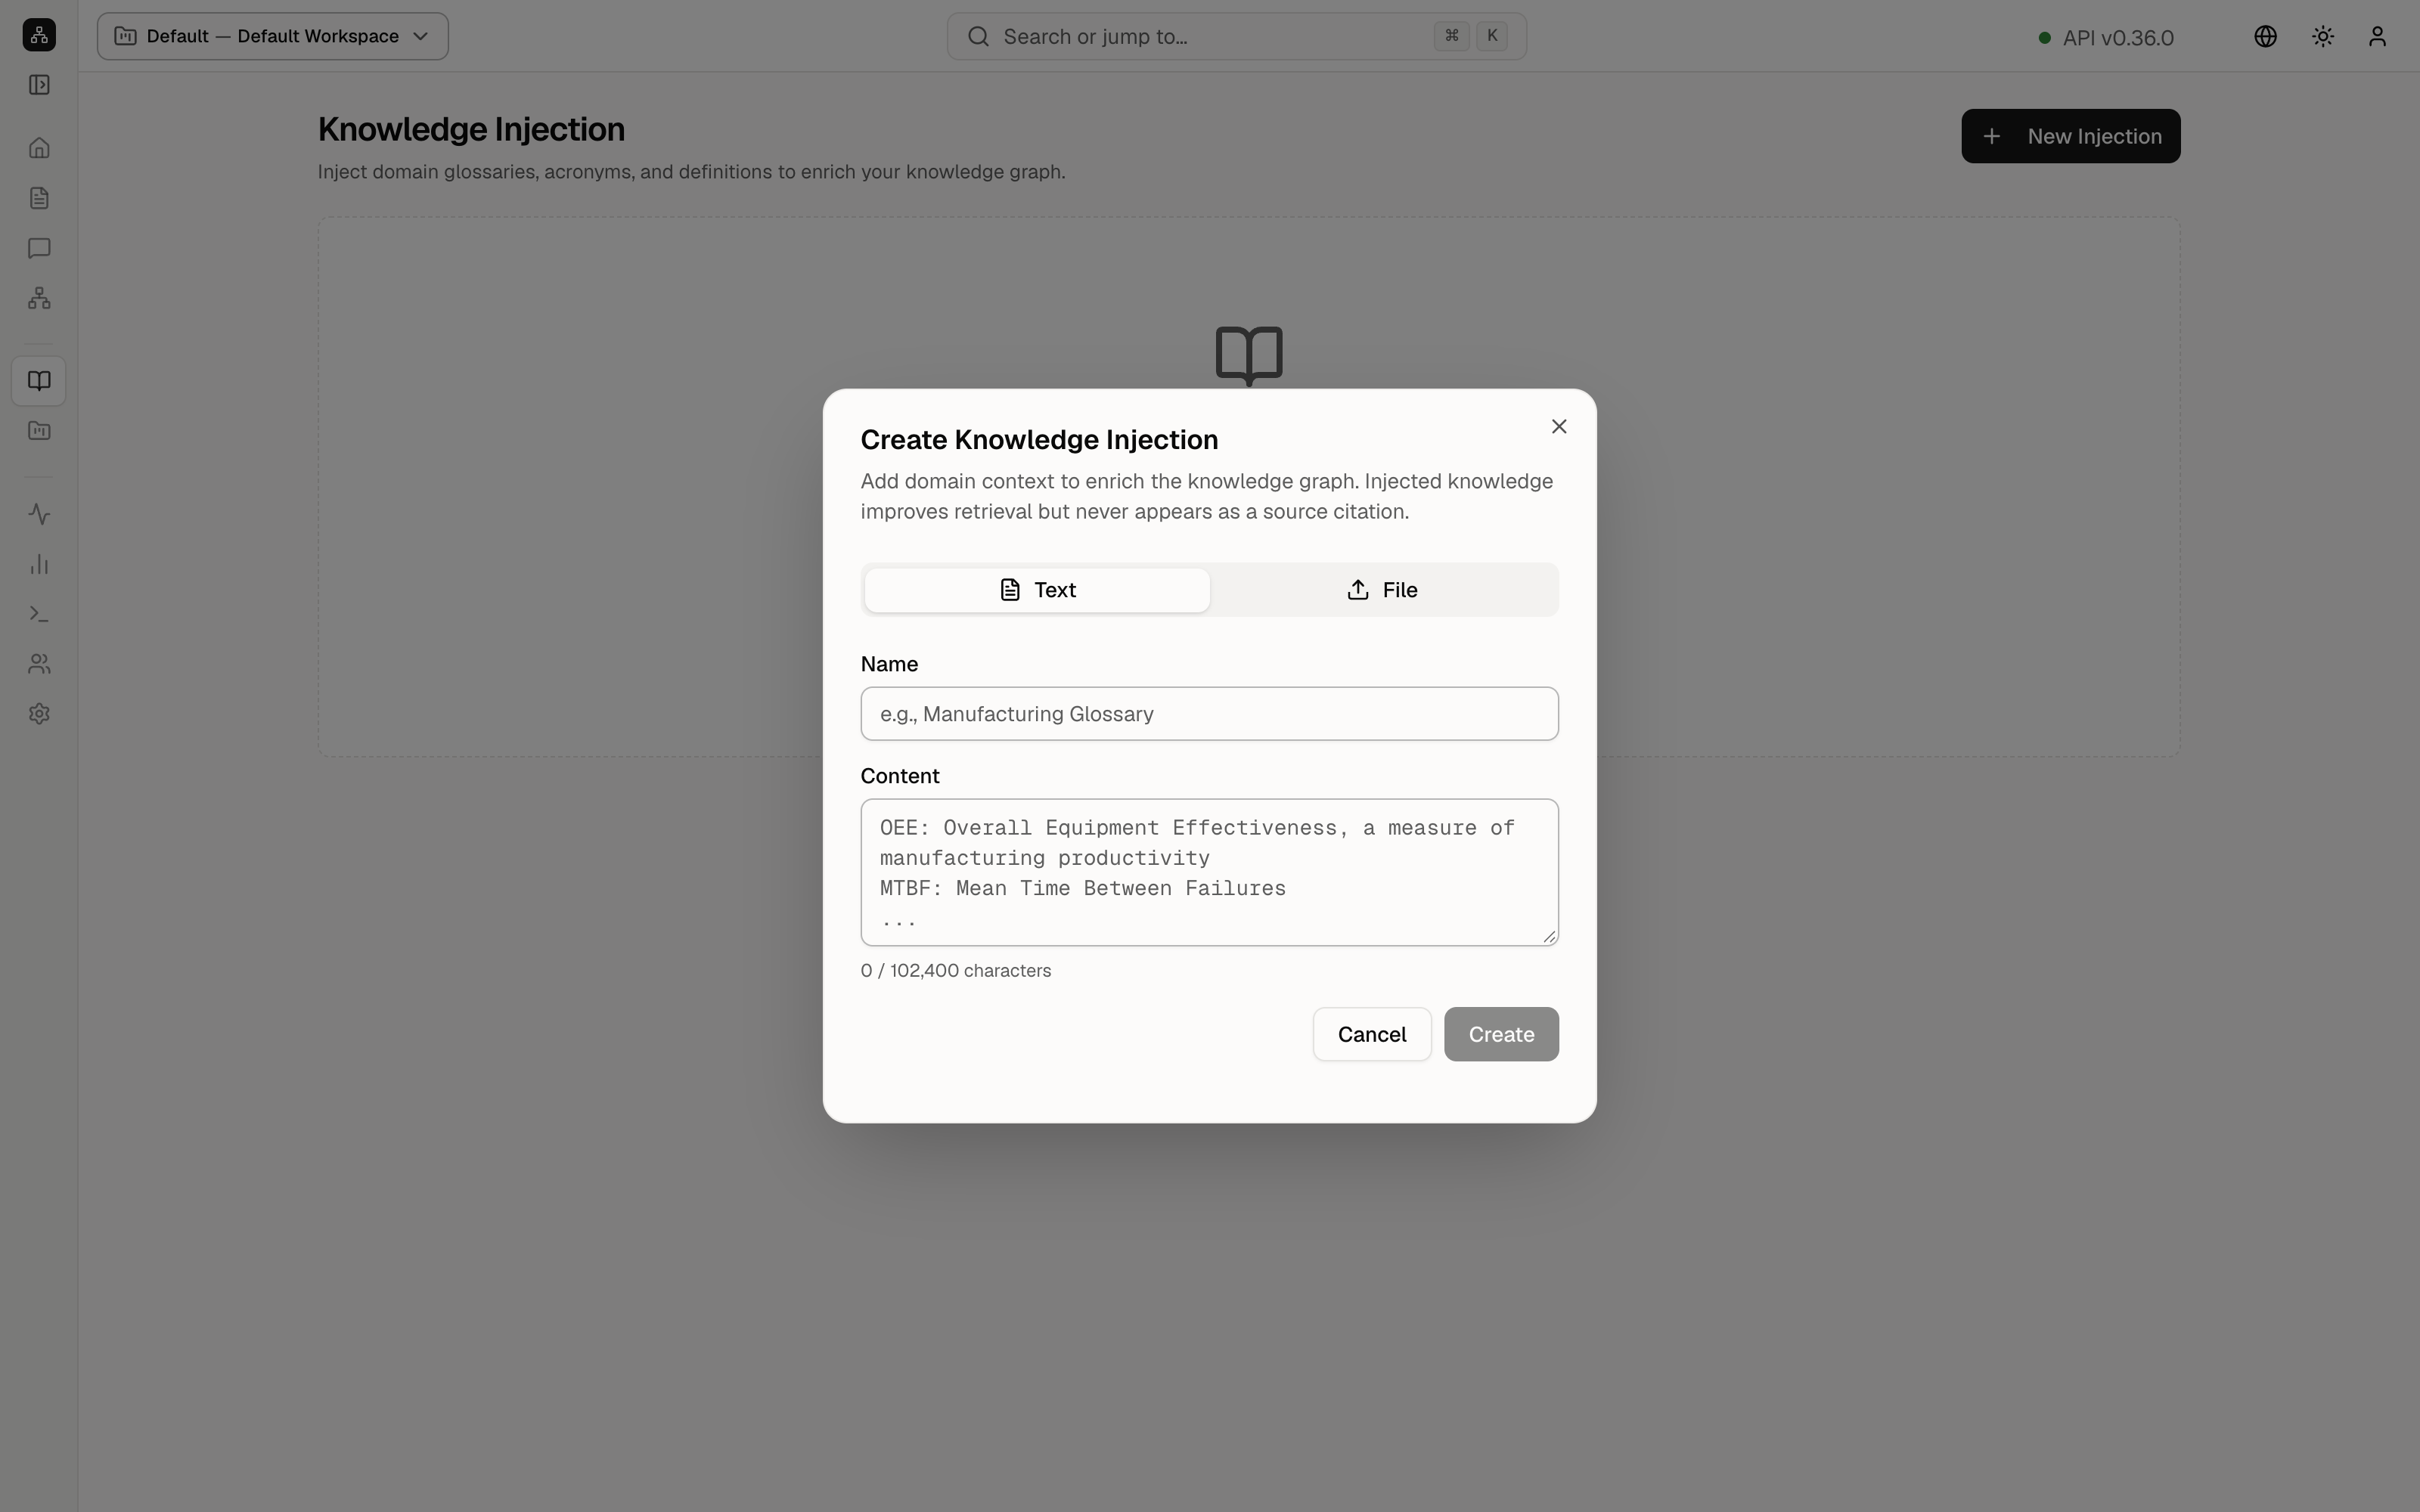The image size is (2420, 1512).
Task: Click the New Injection button
Action: 2070,136
